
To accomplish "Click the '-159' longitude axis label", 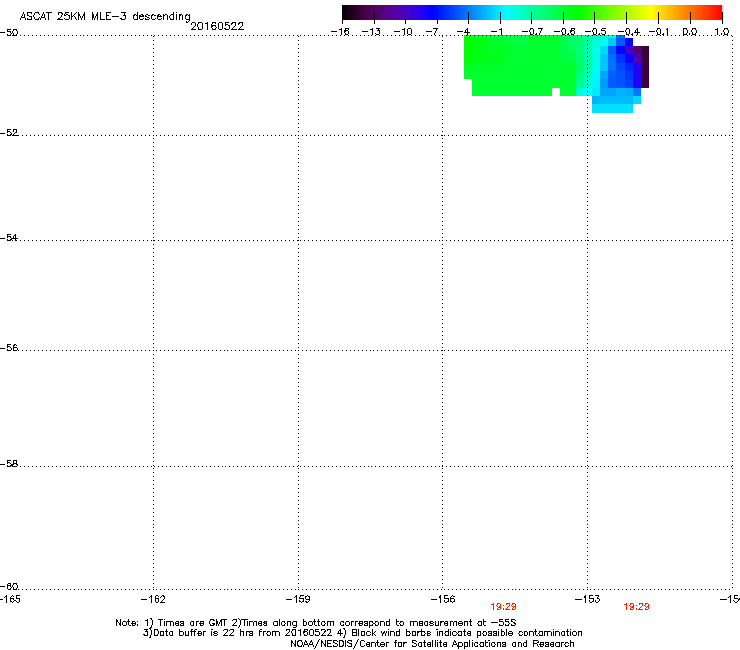I will click(x=298, y=599).
